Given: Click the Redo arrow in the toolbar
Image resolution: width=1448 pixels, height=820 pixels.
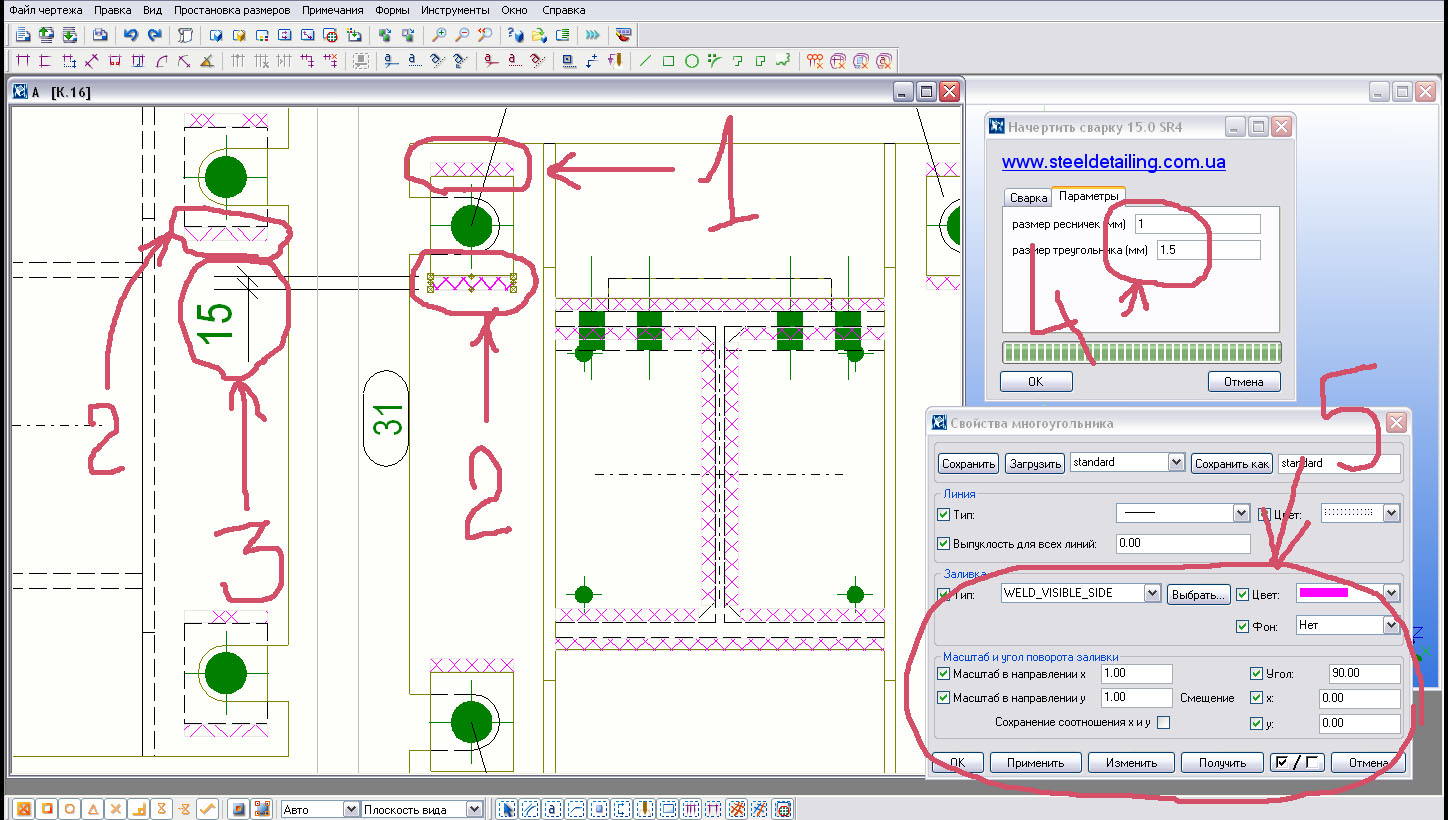Looking at the screenshot, I should 154,35.
